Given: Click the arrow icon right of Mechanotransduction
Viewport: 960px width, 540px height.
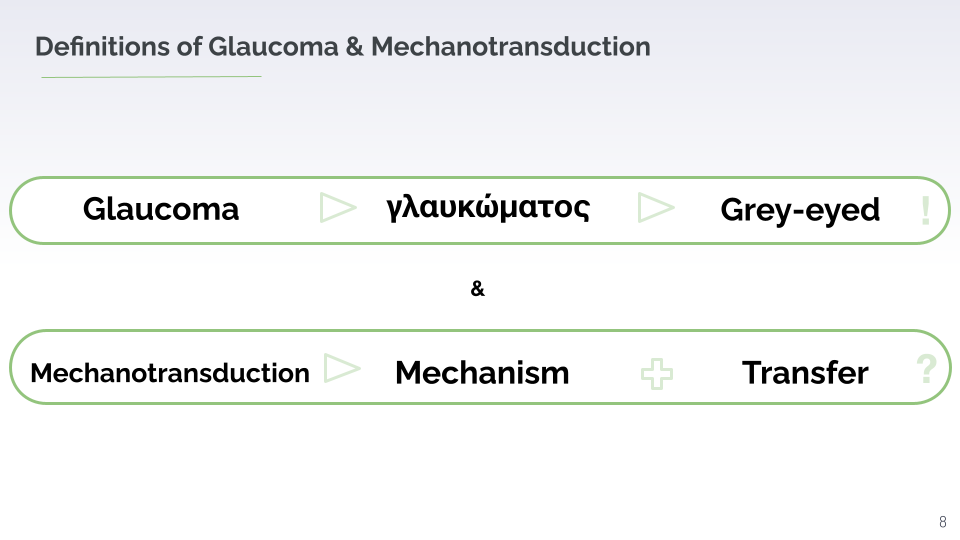Looking at the screenshot, I should point(342,368).
